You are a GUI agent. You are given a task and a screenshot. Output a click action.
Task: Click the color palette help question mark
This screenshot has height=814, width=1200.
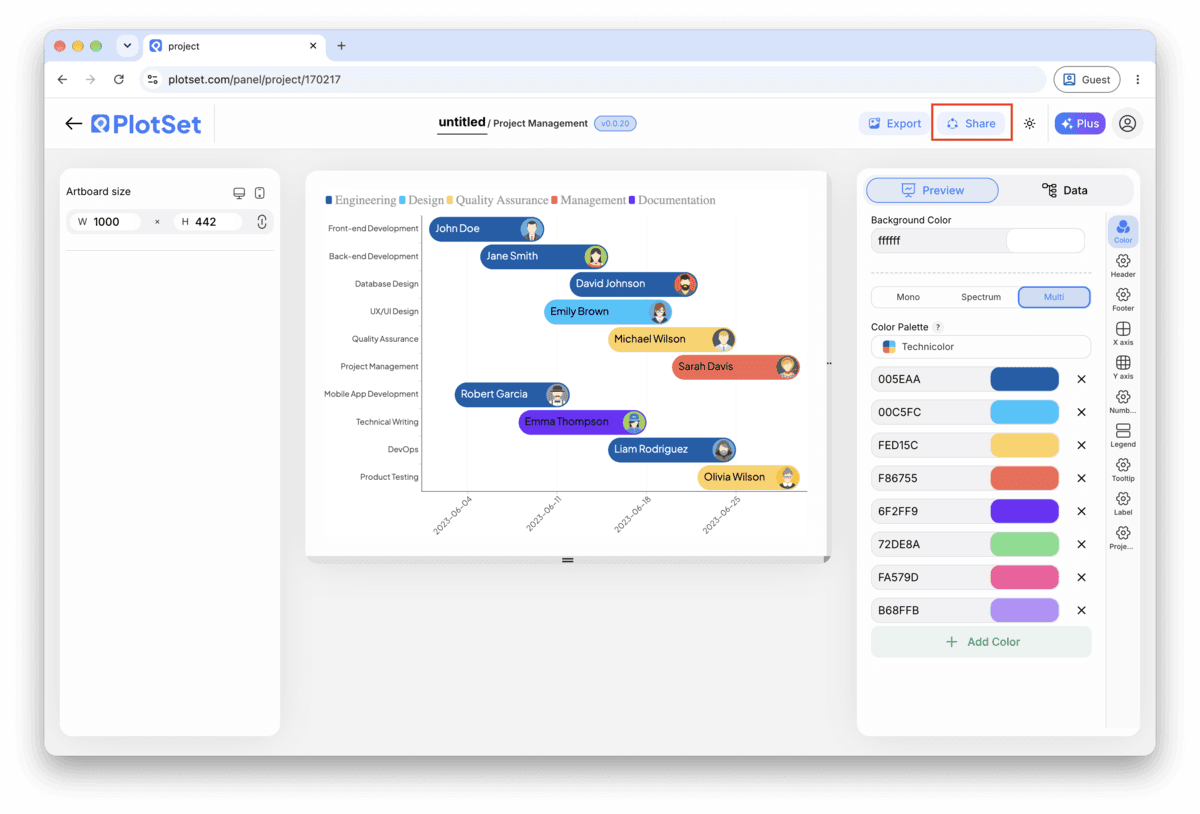point(938,327)
